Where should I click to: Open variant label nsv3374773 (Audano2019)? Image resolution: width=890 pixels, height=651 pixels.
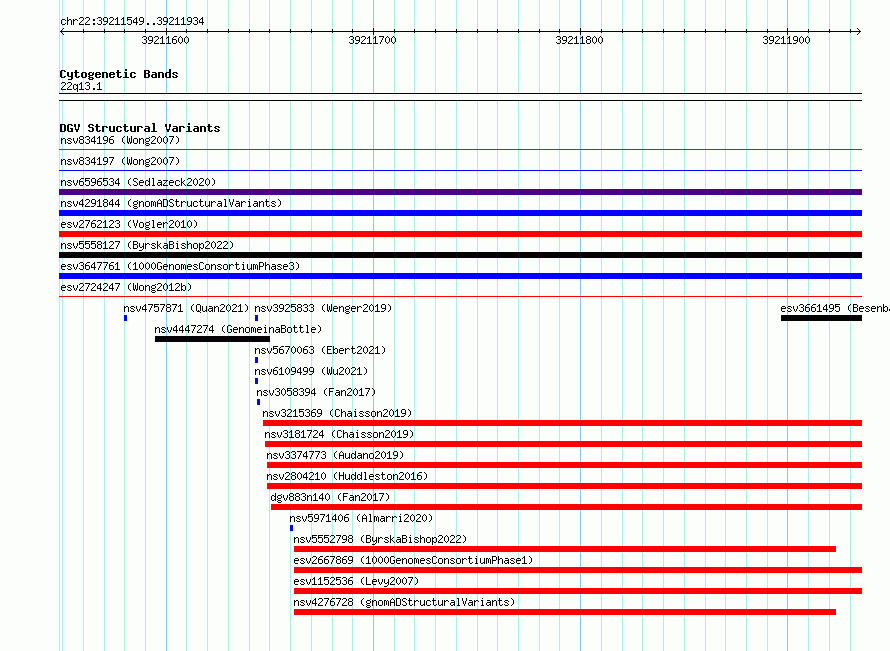335,455
